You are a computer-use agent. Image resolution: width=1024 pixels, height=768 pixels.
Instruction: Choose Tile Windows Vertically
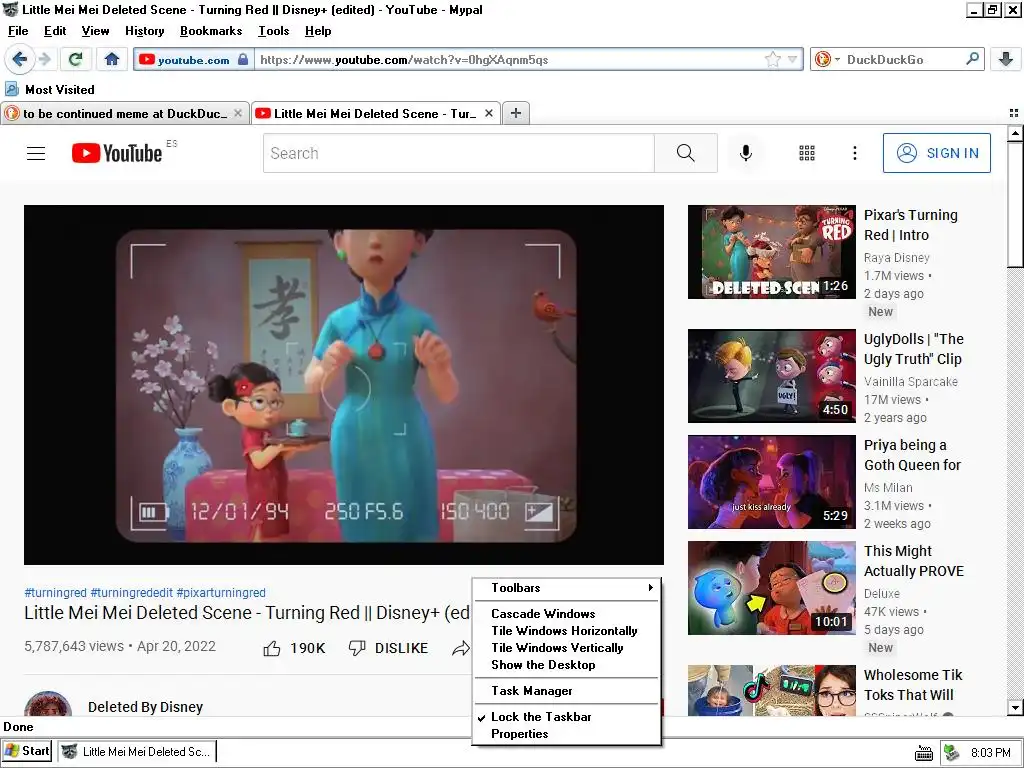pos(566,648)
